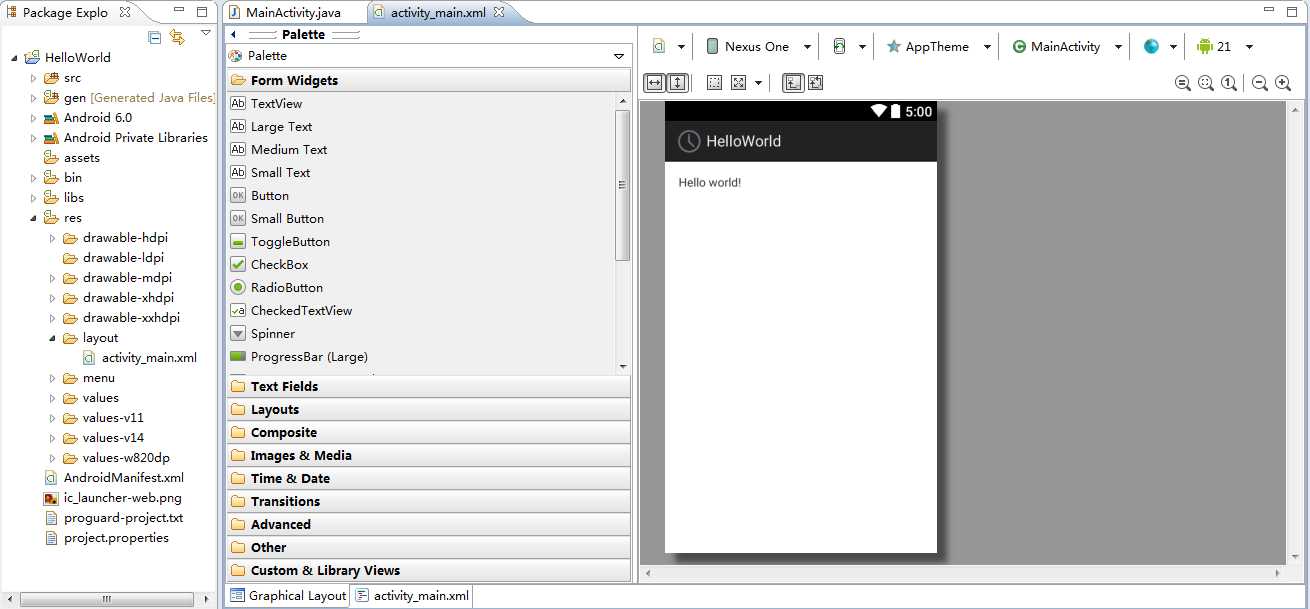1310x609 pixels.
Task: Click Hello world! text in preview
Action: click(710, 182)
